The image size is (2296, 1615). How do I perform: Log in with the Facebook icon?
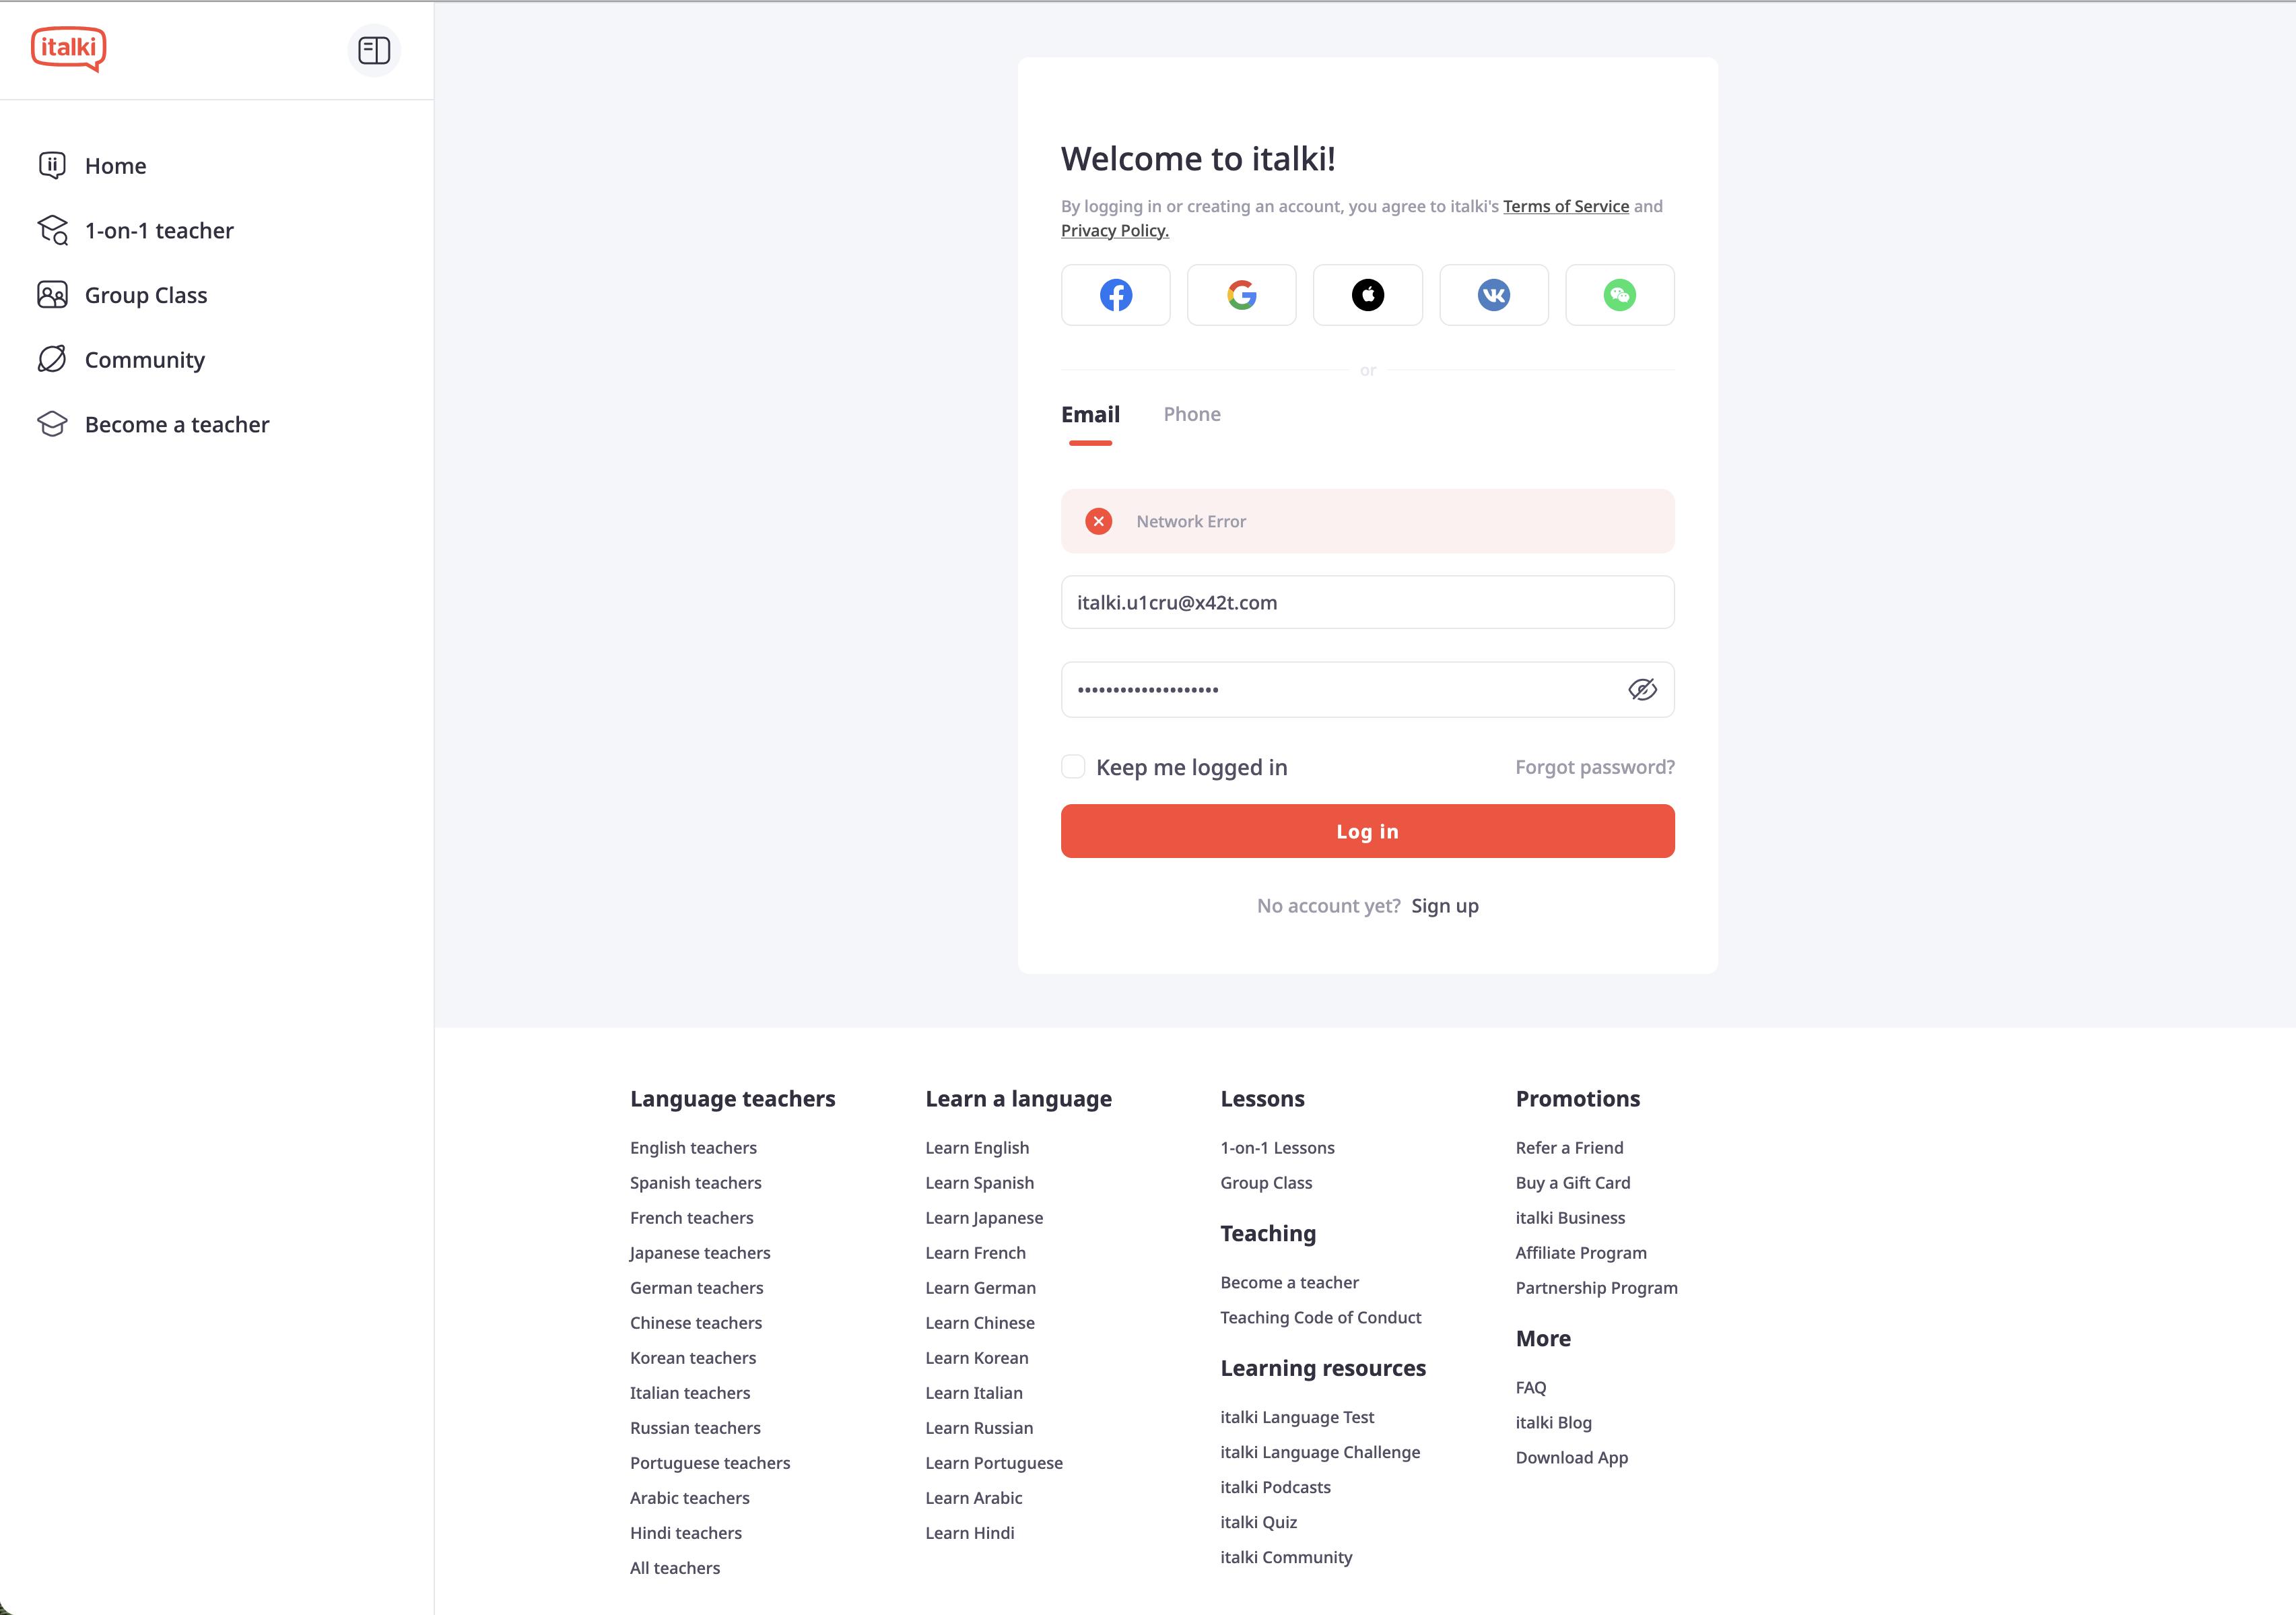coord(1115,295)
